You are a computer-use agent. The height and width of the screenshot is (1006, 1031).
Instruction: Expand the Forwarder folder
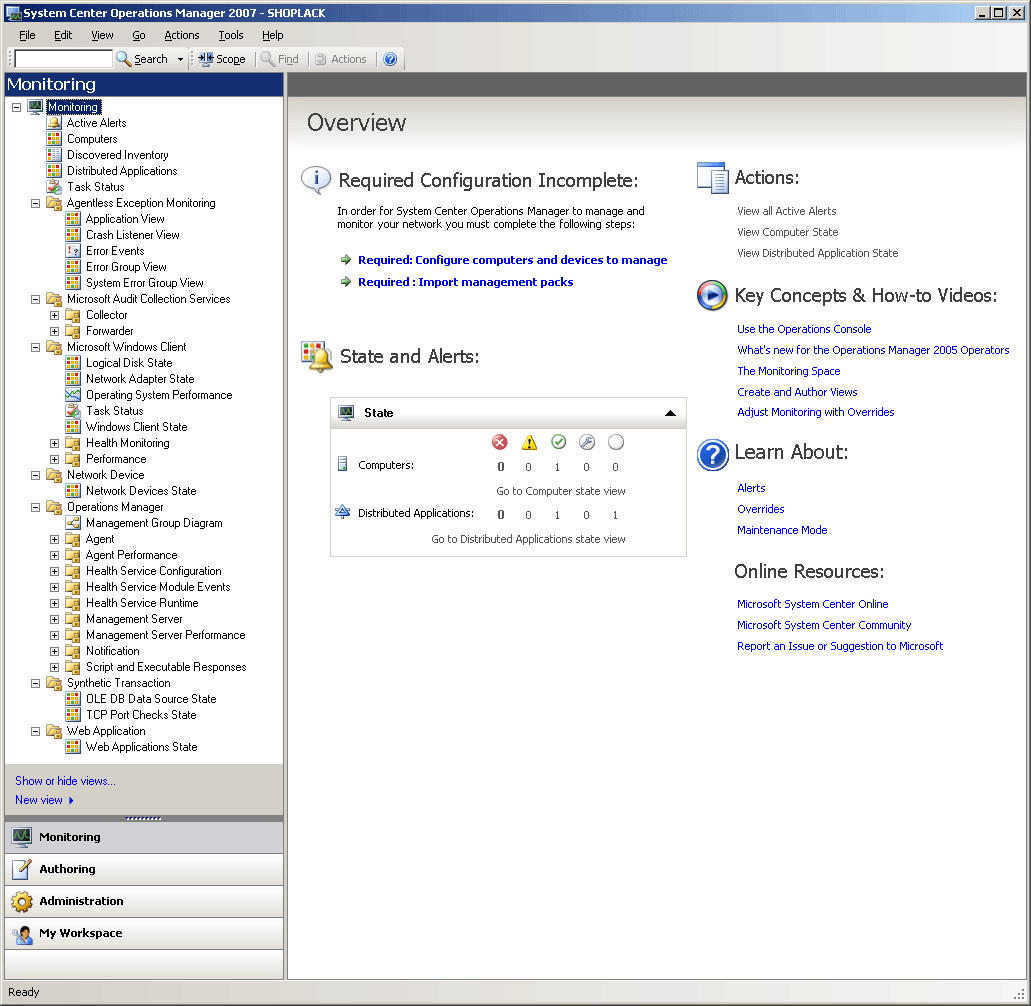[x=55, y=331]
